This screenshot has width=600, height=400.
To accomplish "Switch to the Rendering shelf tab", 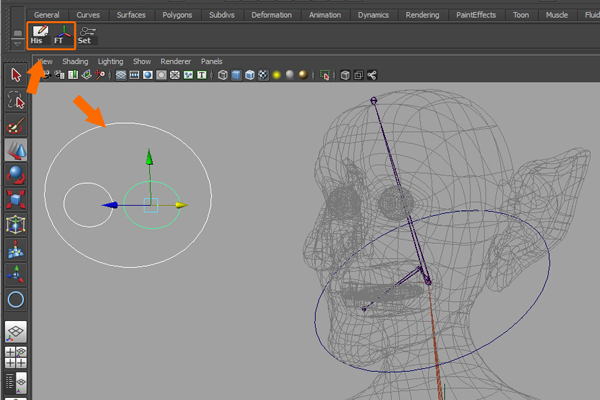I will [x=422, y=15].
